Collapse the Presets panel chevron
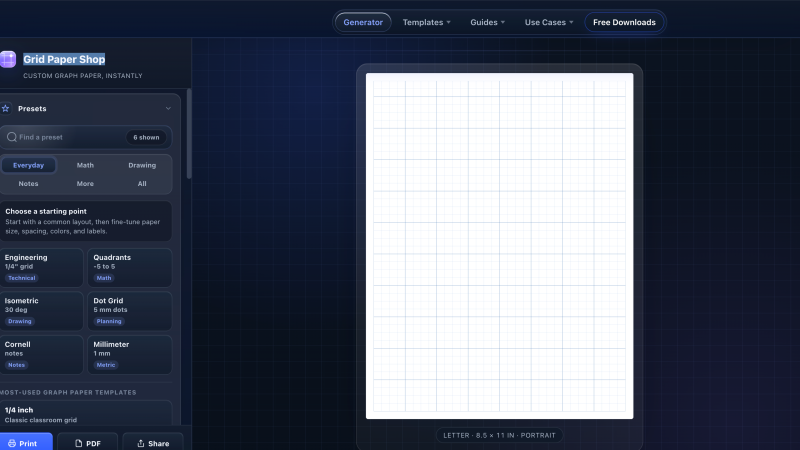 point(168,109)
